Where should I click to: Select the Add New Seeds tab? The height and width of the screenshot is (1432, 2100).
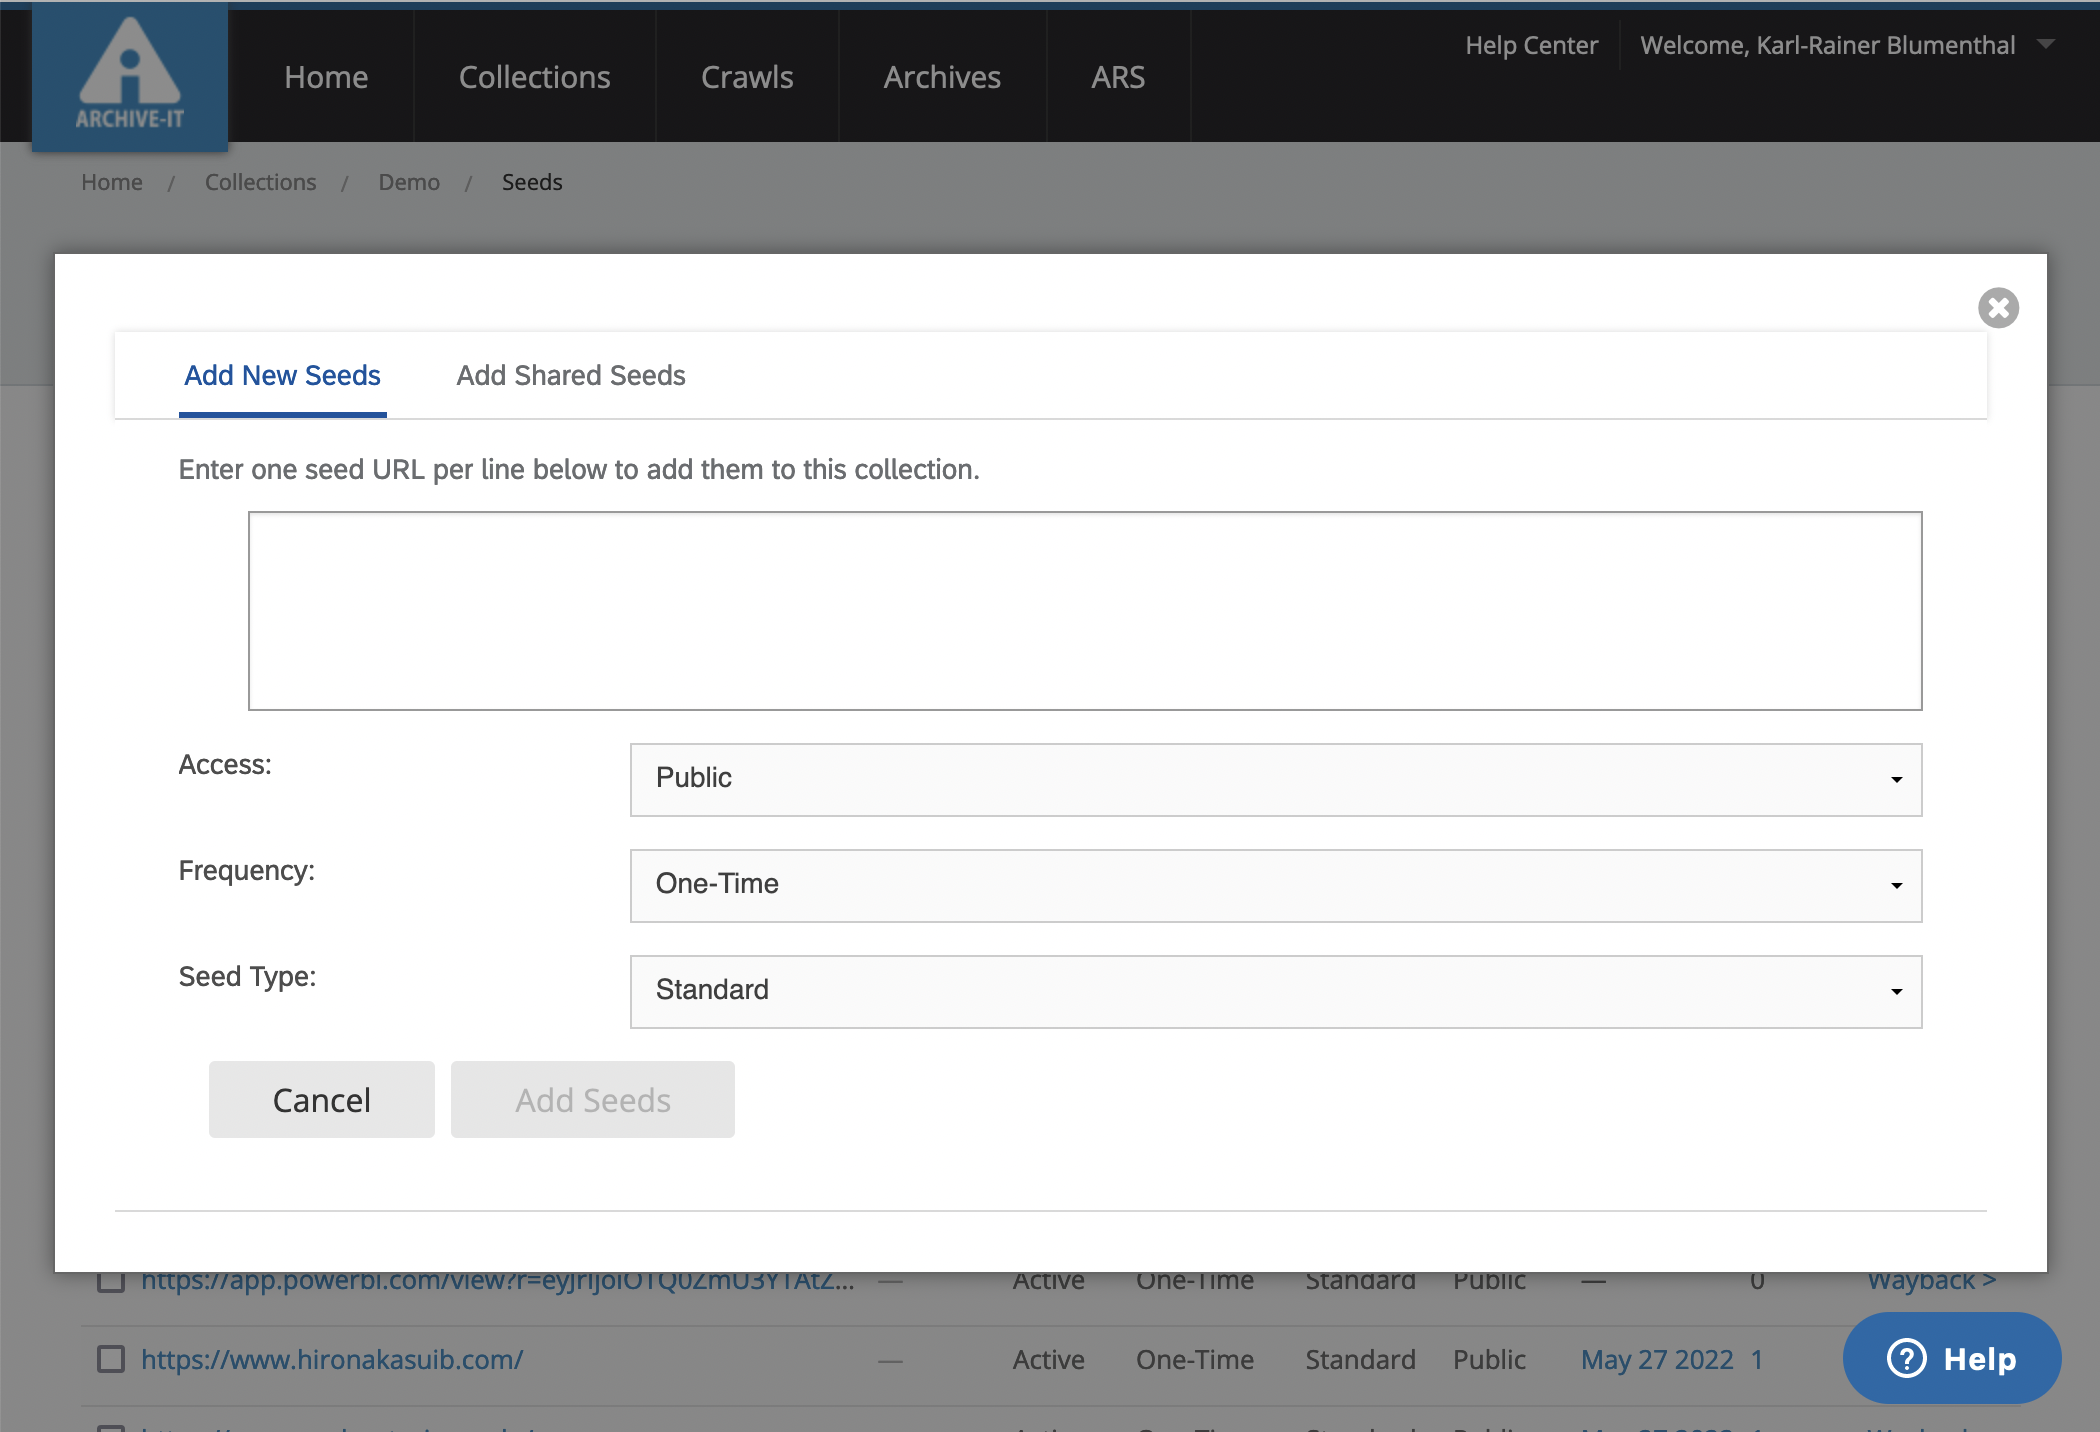tap(282, 375)
